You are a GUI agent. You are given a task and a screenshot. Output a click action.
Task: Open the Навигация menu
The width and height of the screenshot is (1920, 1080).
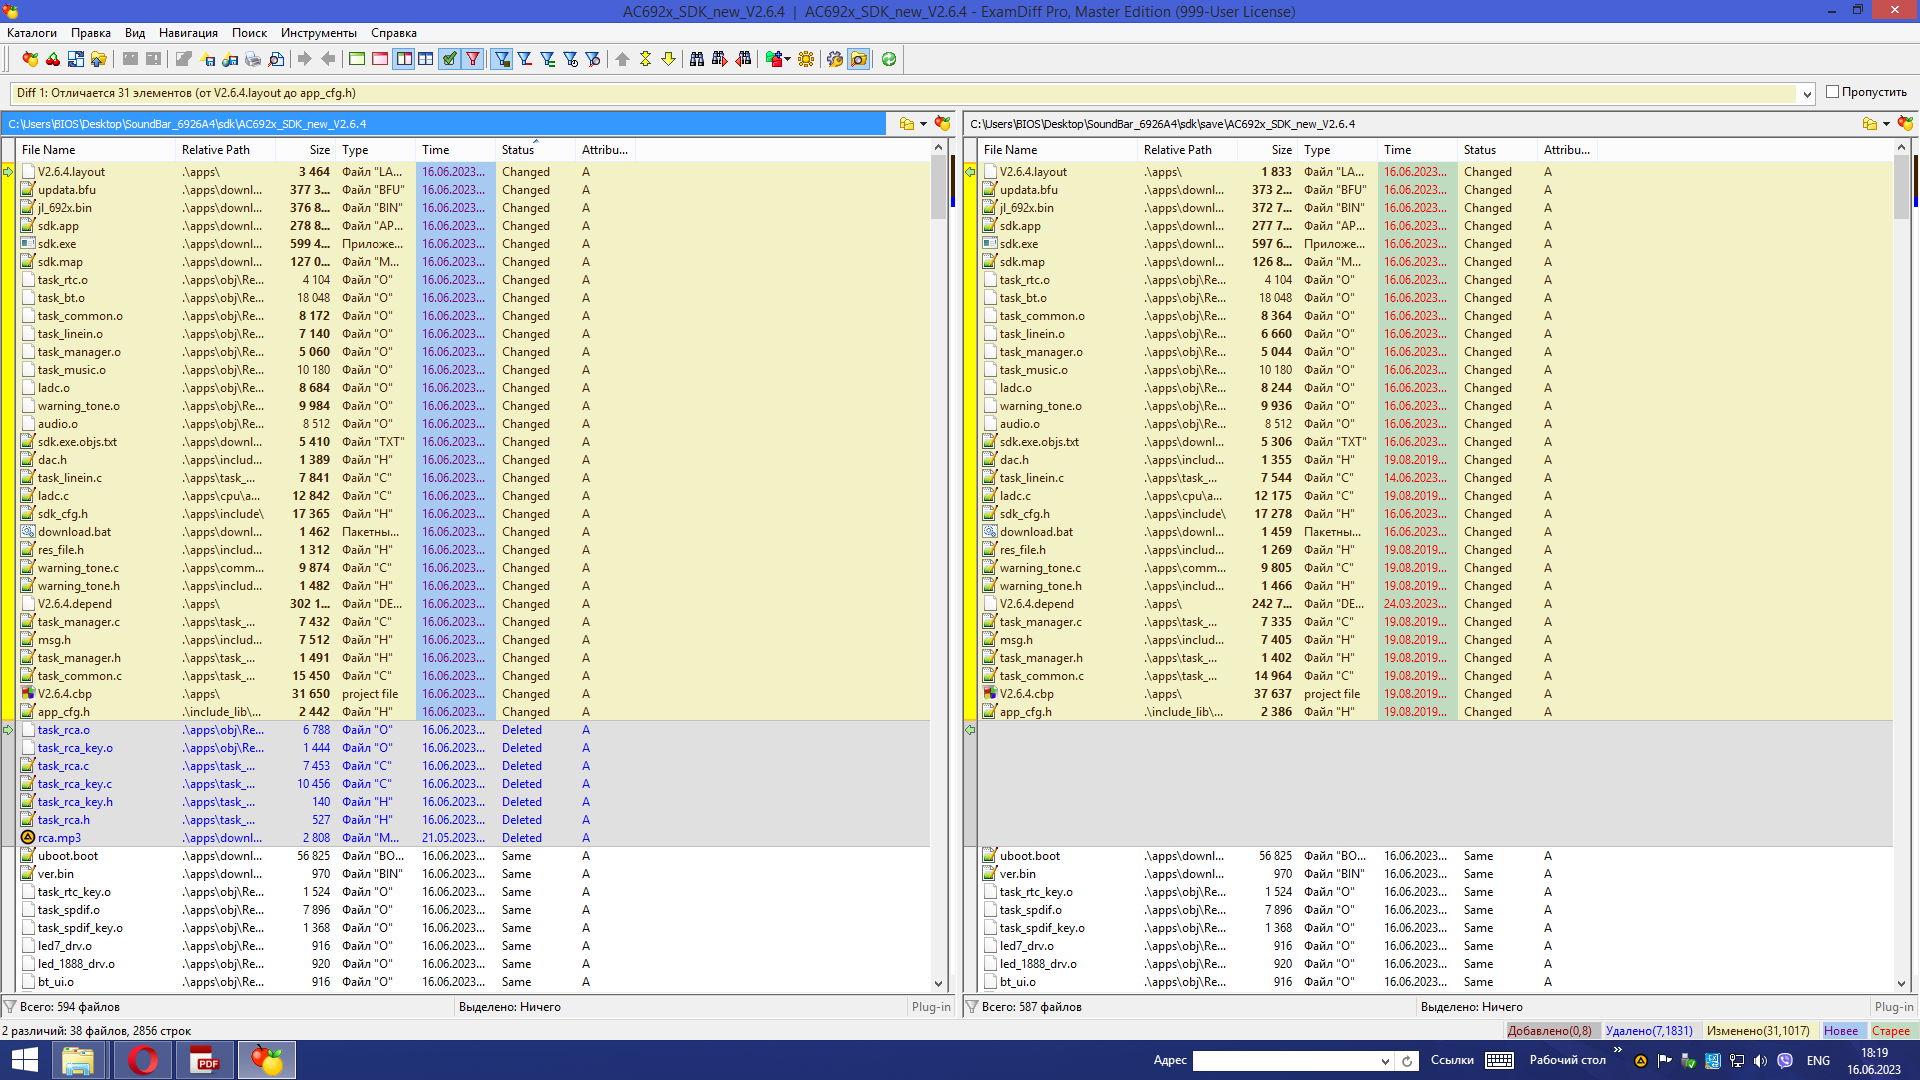point(188,33)
